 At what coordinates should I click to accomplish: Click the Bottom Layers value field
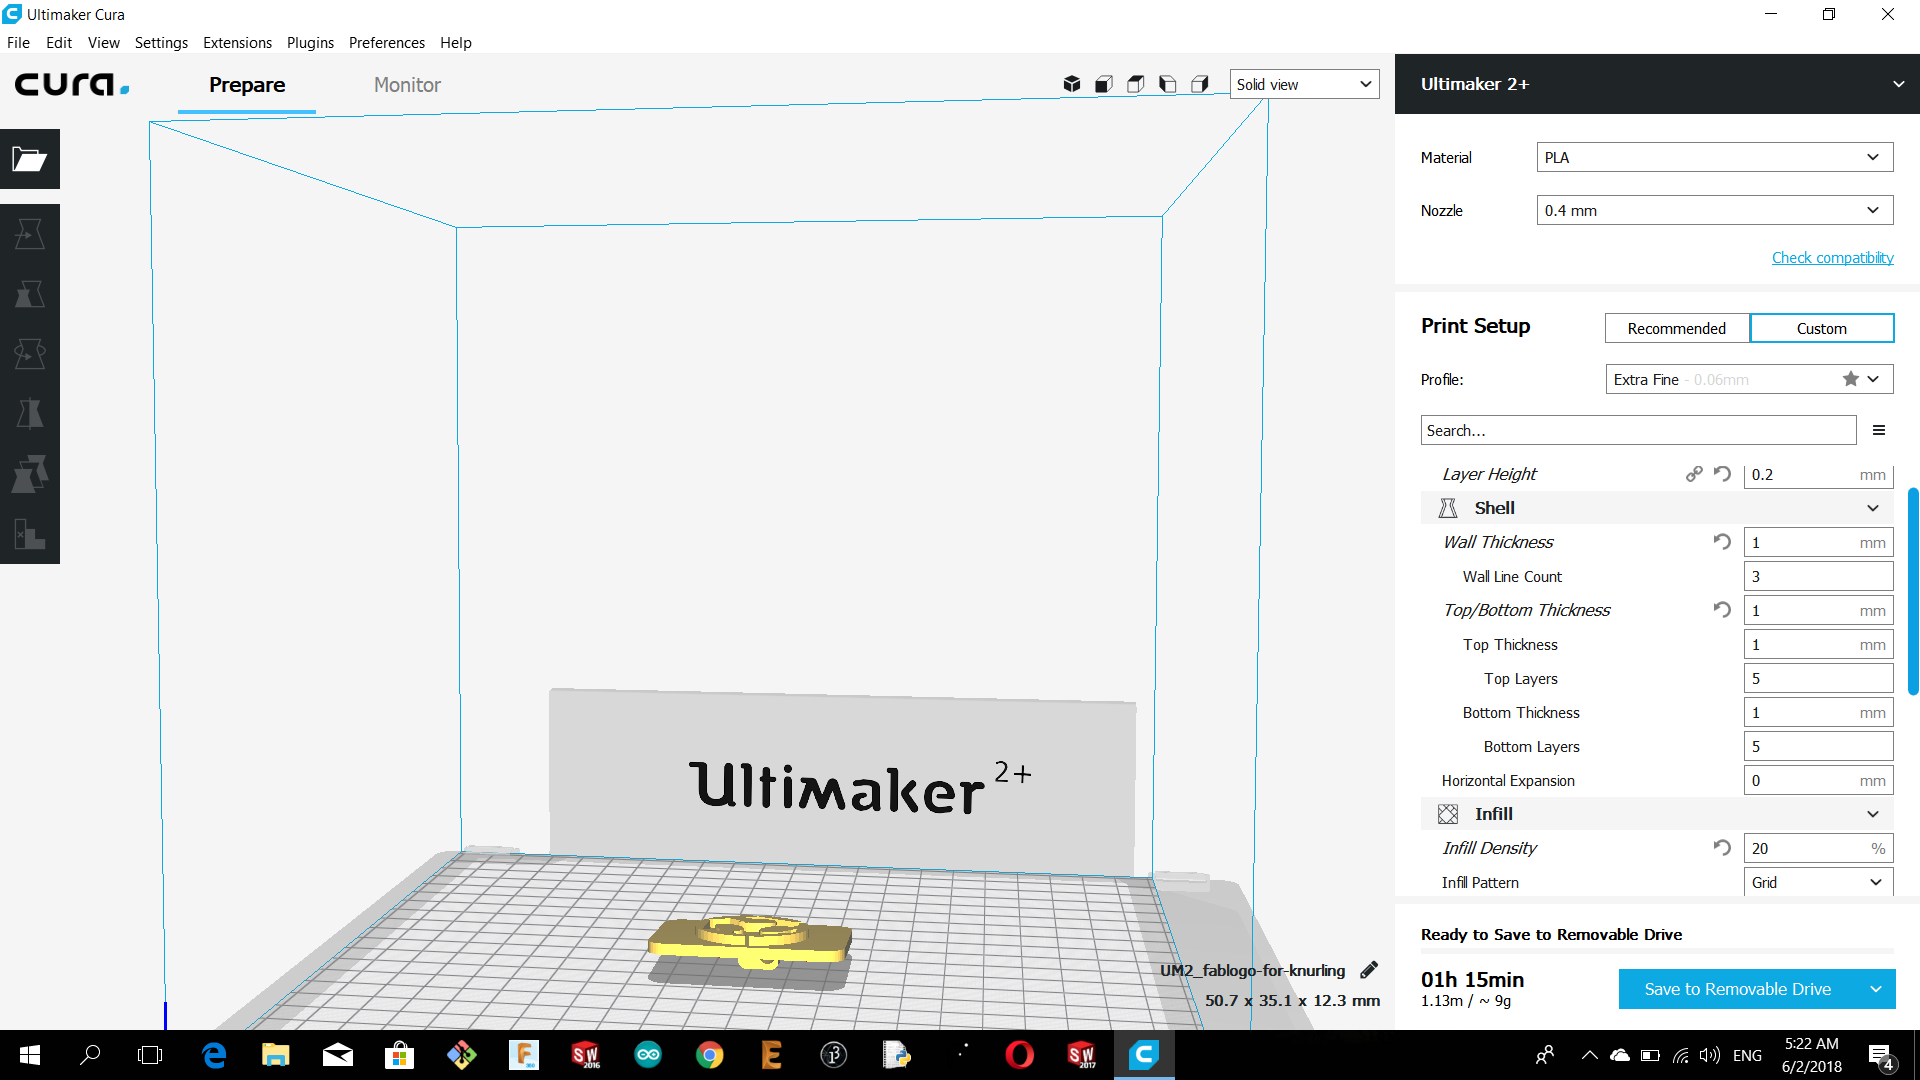pos(1819,746)
